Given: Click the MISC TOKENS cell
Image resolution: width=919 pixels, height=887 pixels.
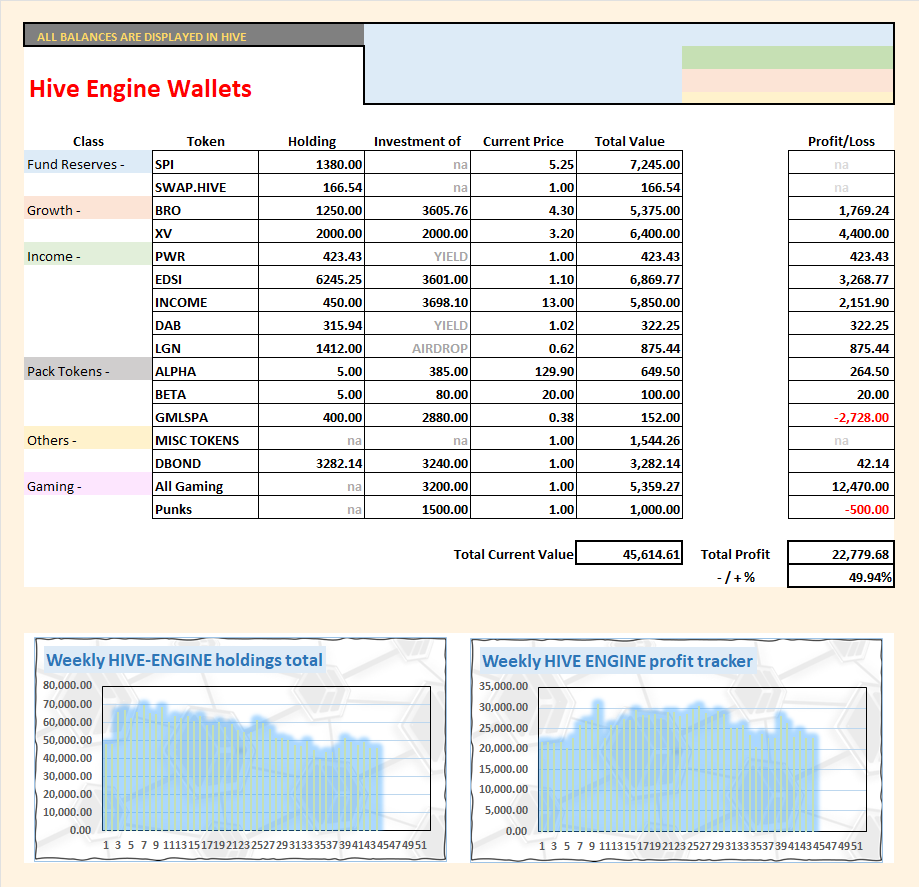Looking at the screenshot, I should pos(205,439).
